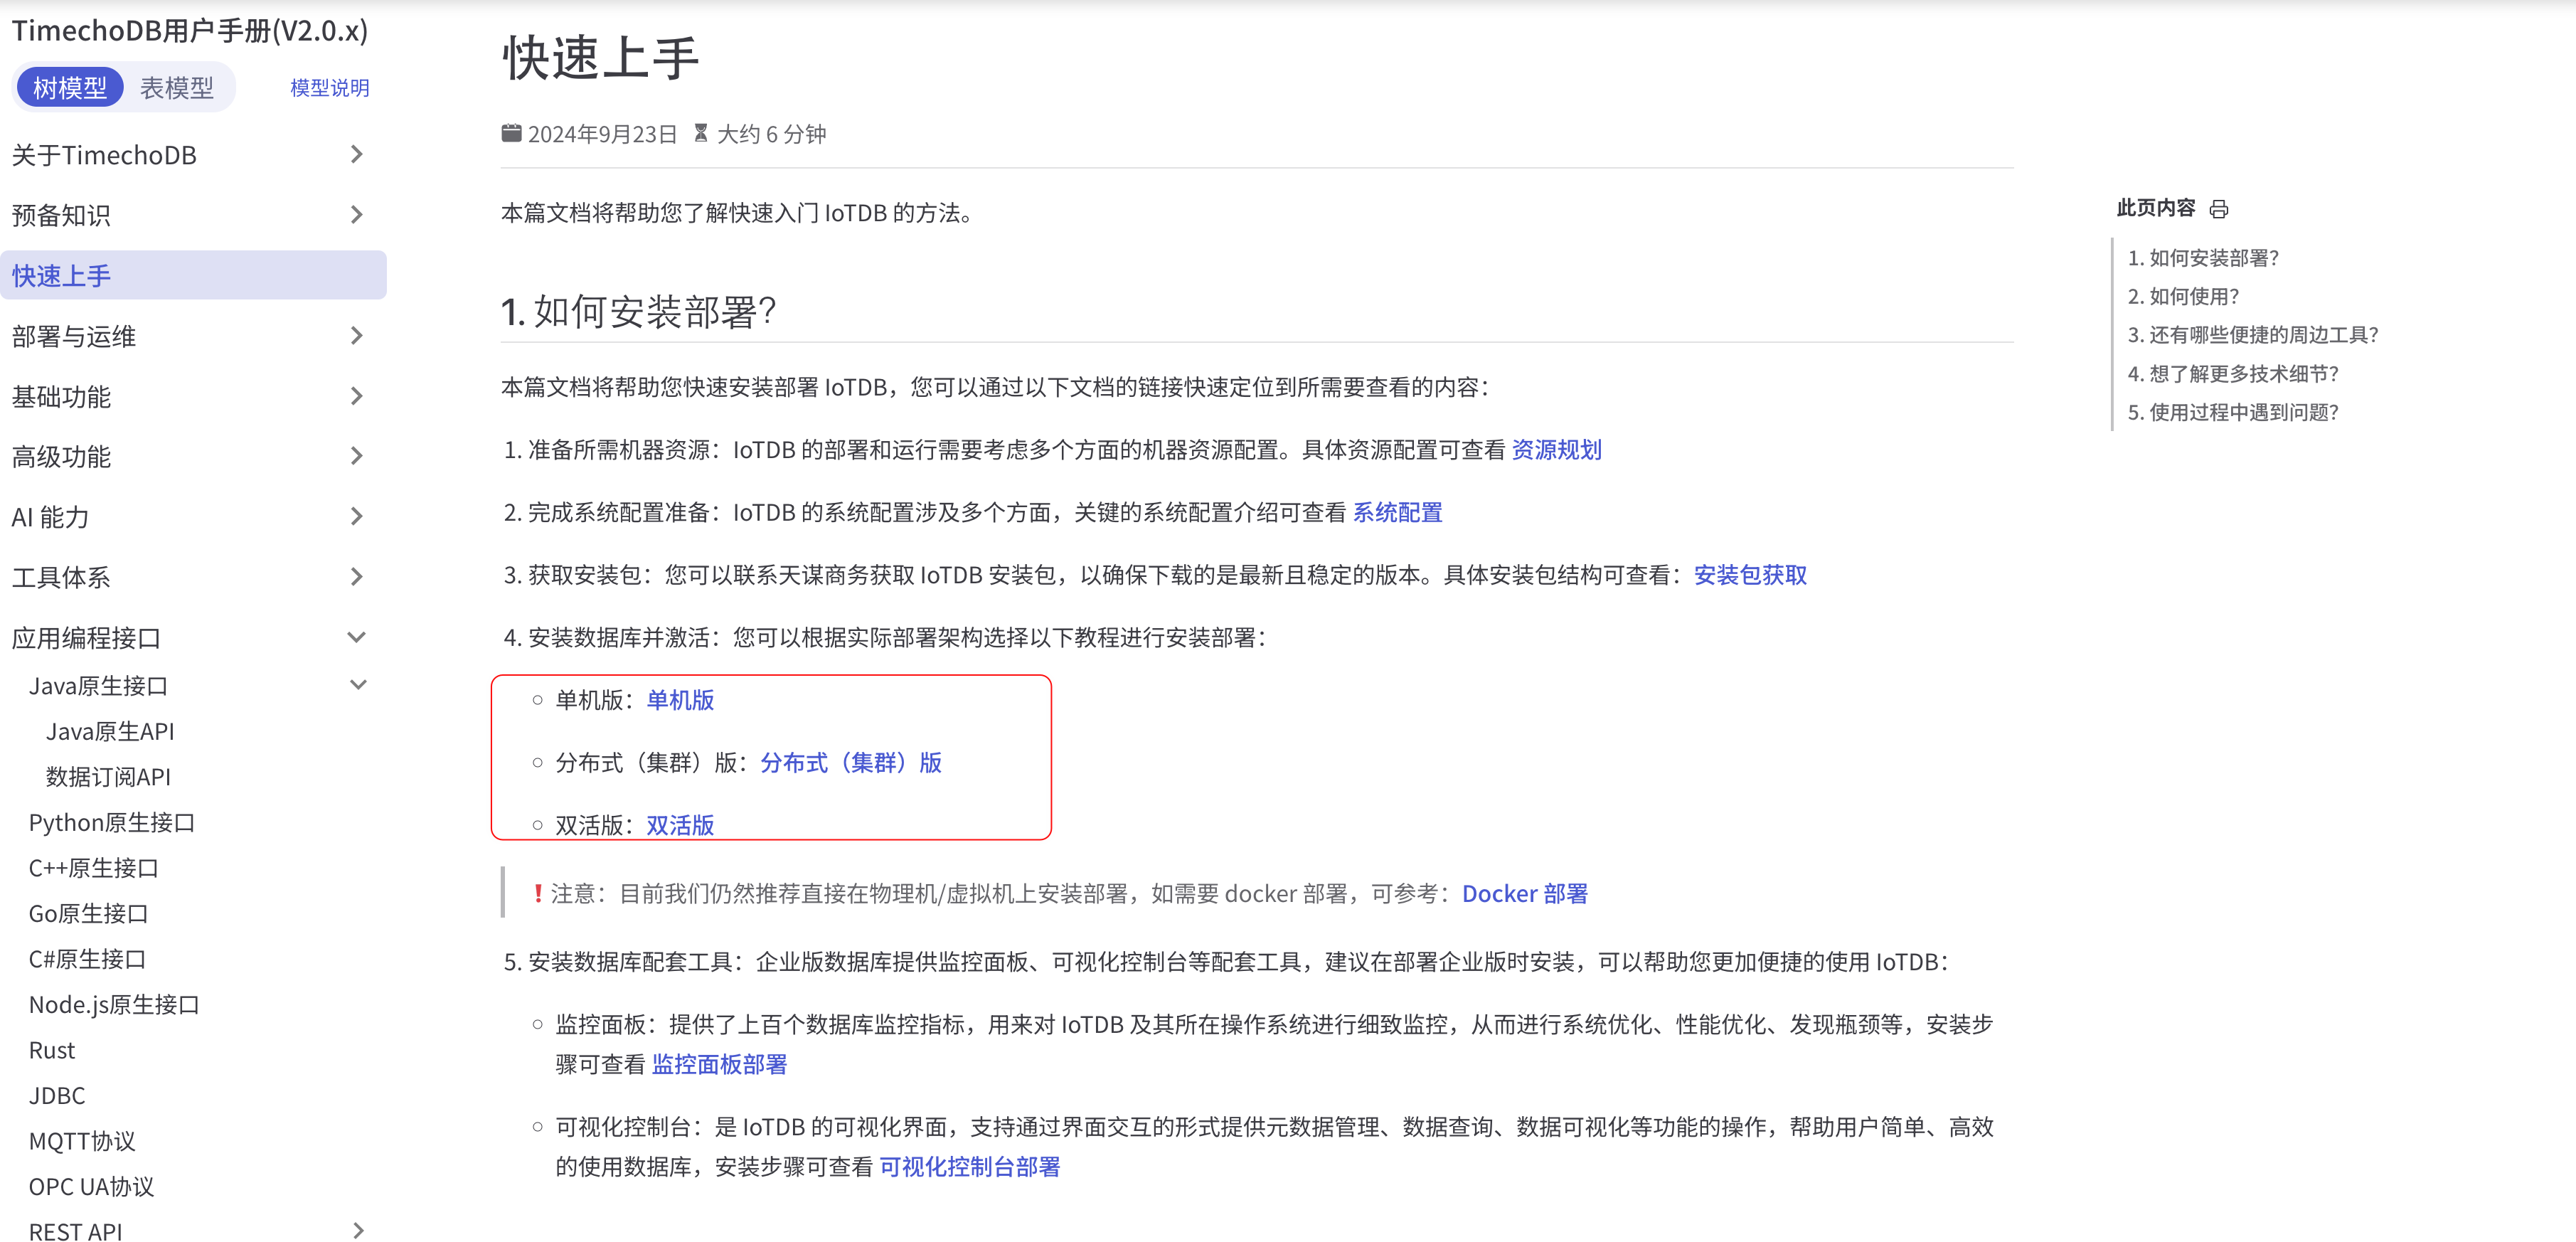Open the 模型说明 link

point(329,88)
